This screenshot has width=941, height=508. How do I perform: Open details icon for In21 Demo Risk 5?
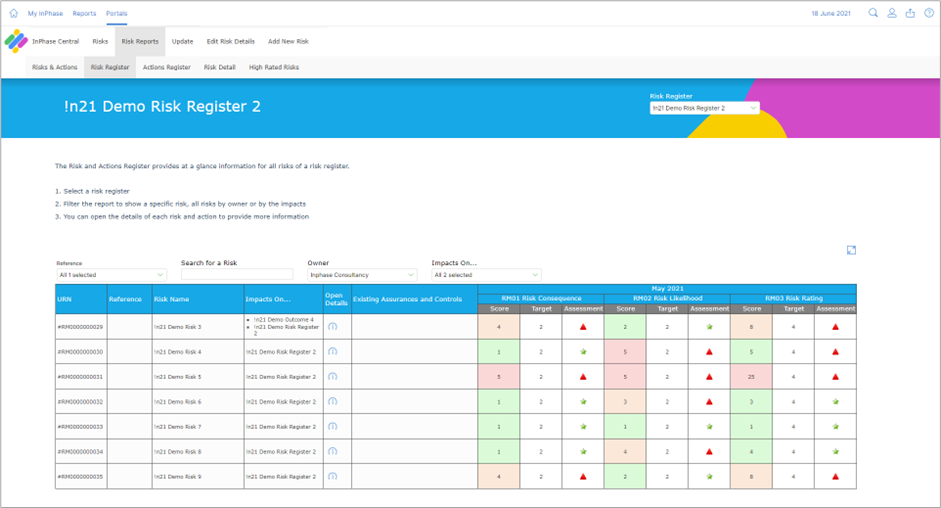[333, 376]
